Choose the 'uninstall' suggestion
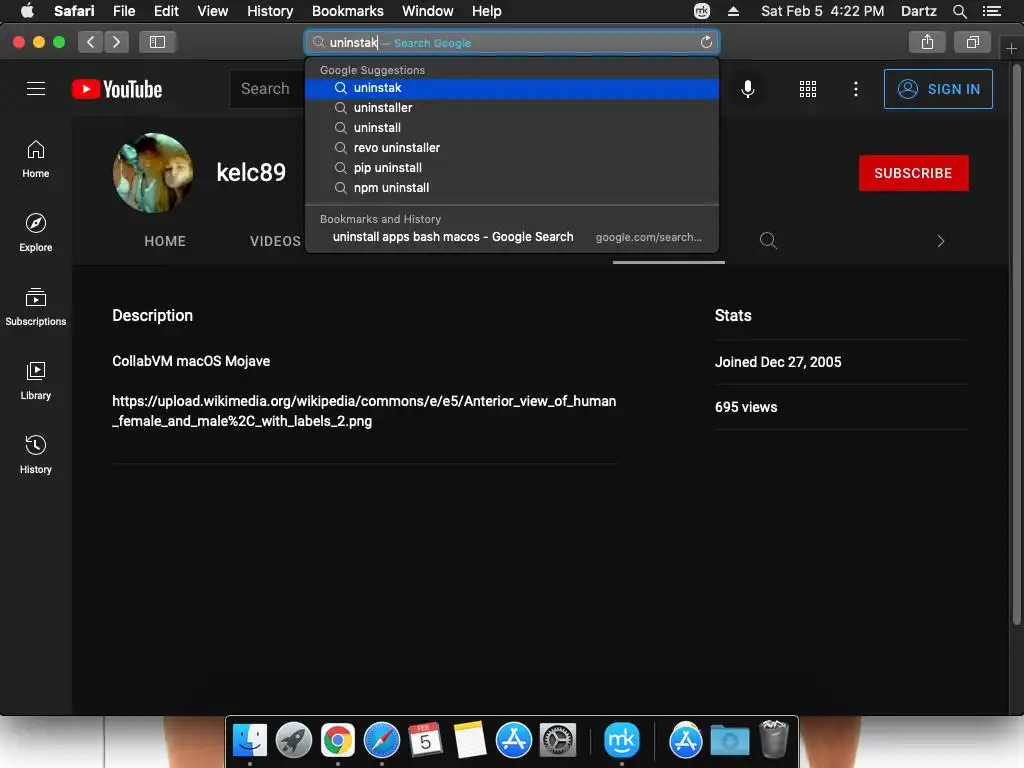The width and height of the screenshot is (1024, 768). tap(512, 128)
